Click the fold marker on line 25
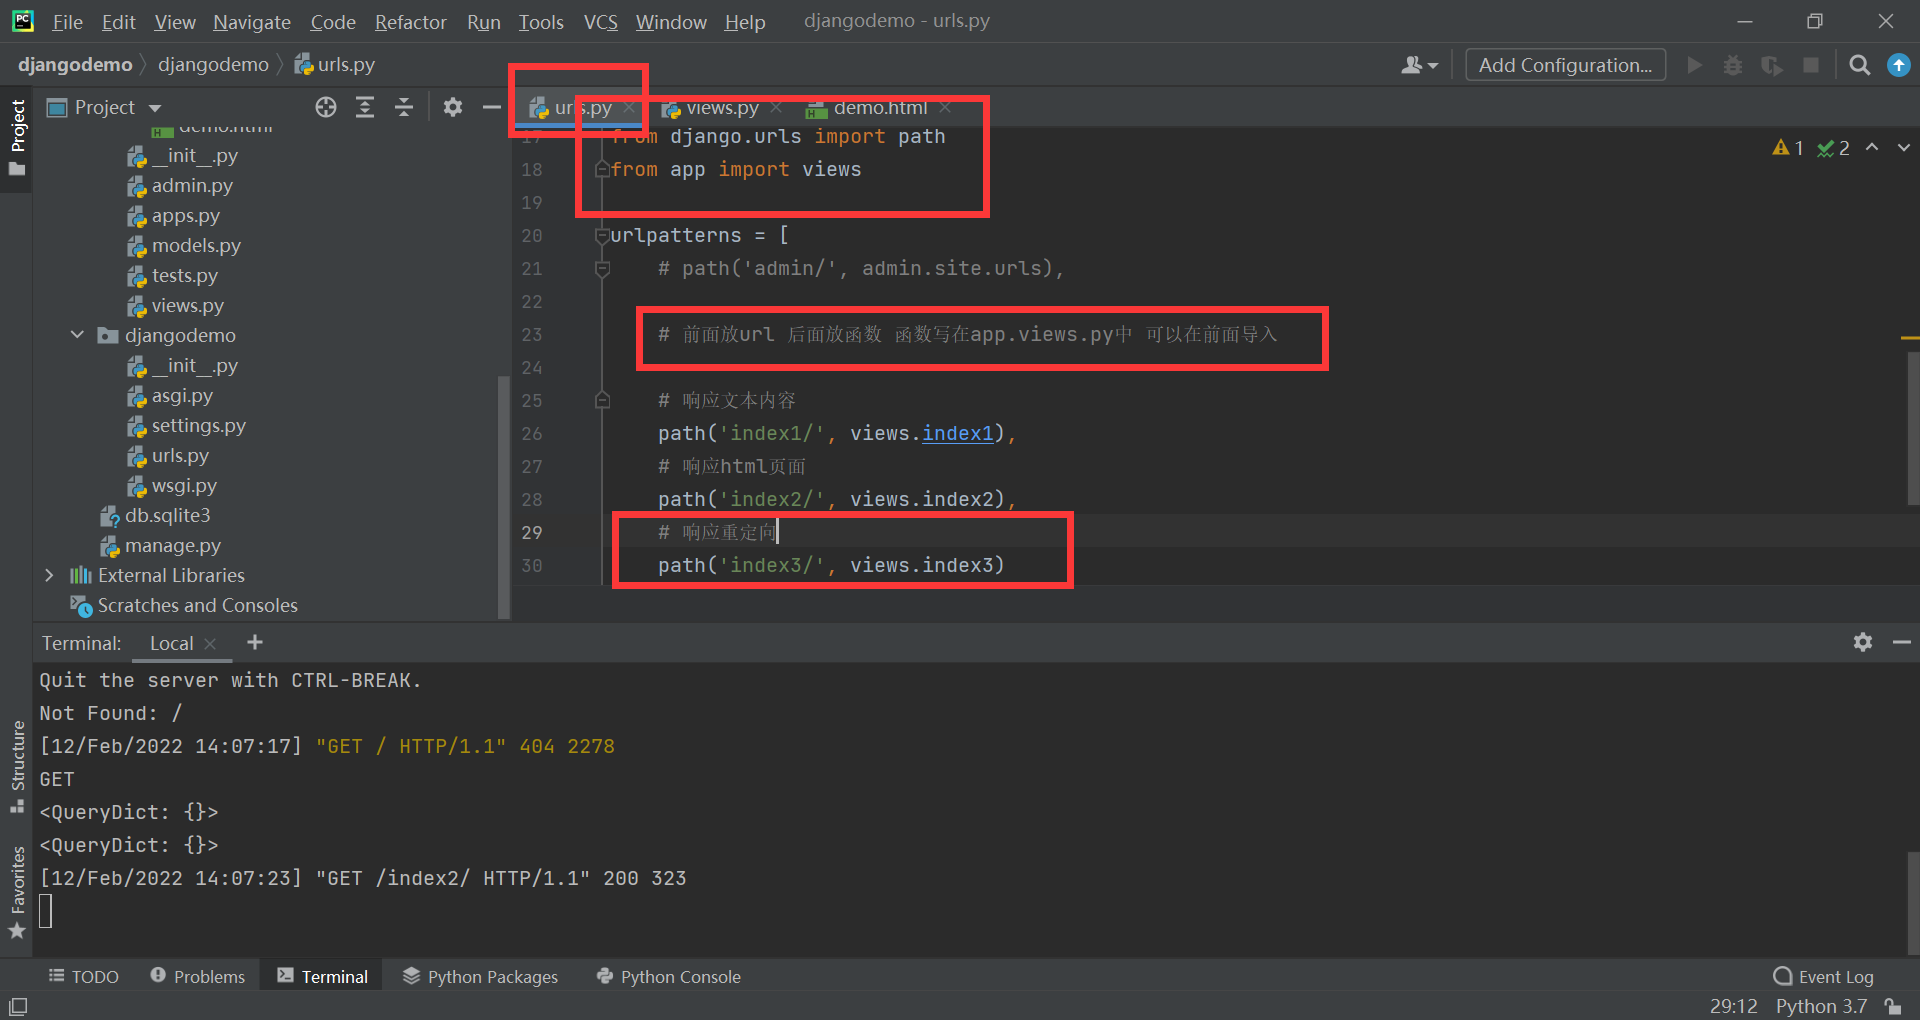The width and height of the screenshot is (1920, 1020). click(x=602, y=401)
